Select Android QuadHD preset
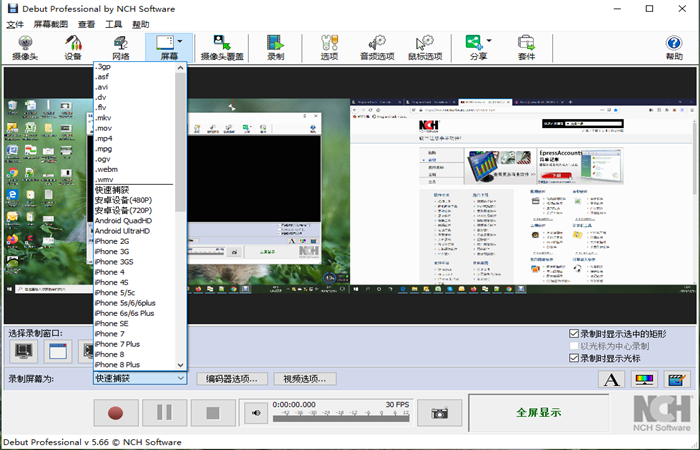 (x=134, y=221)
